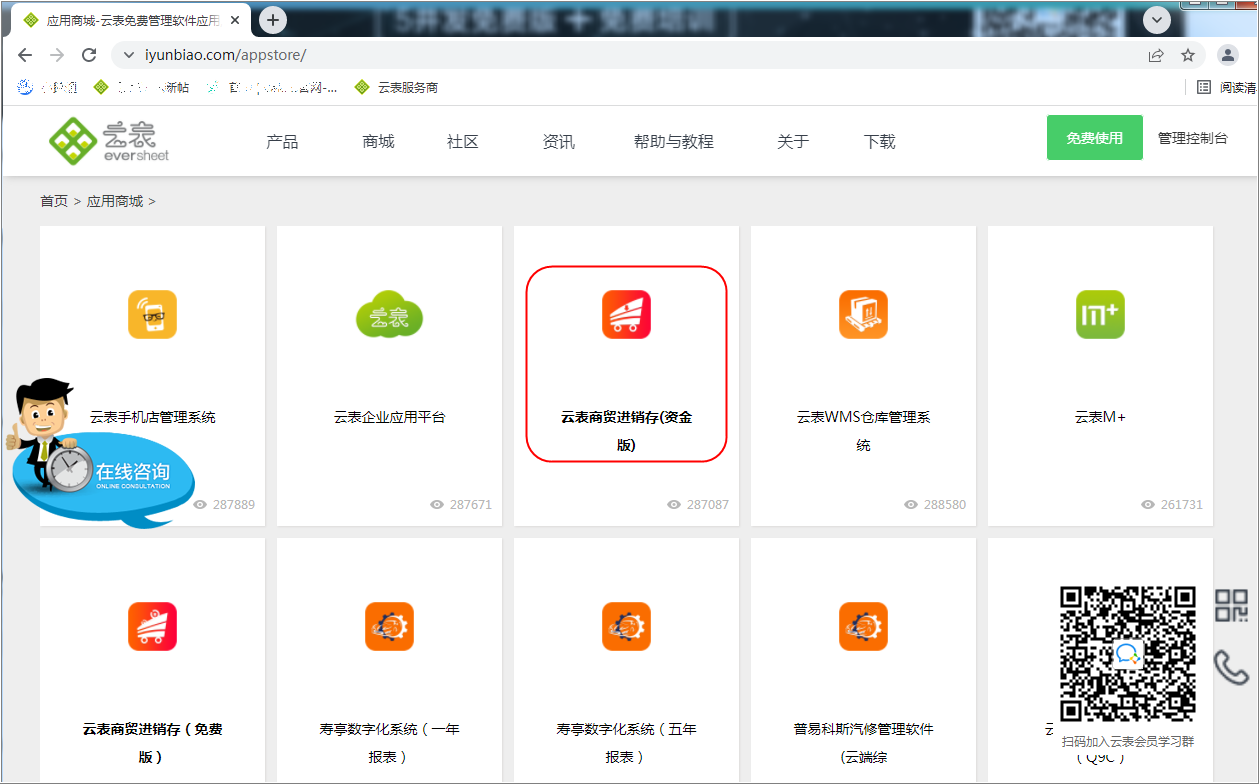Click the eye view count 288580
Screen dimensions: 1259x784
pos(935,504)
